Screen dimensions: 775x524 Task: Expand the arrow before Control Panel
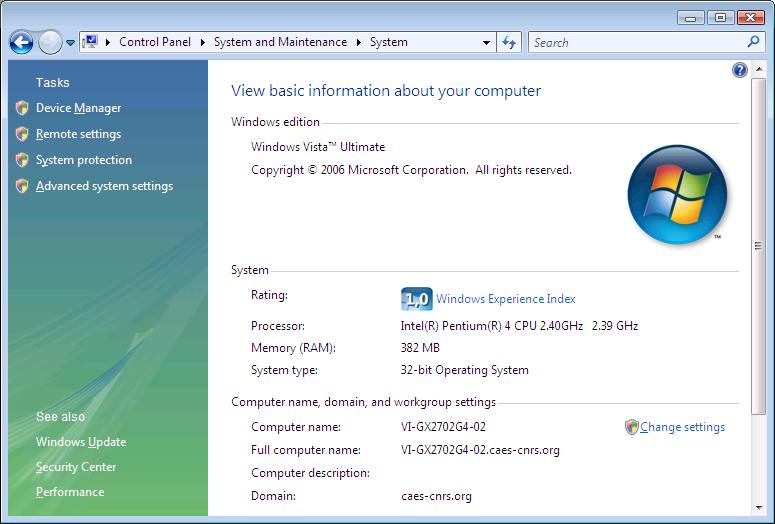point(107,43)
